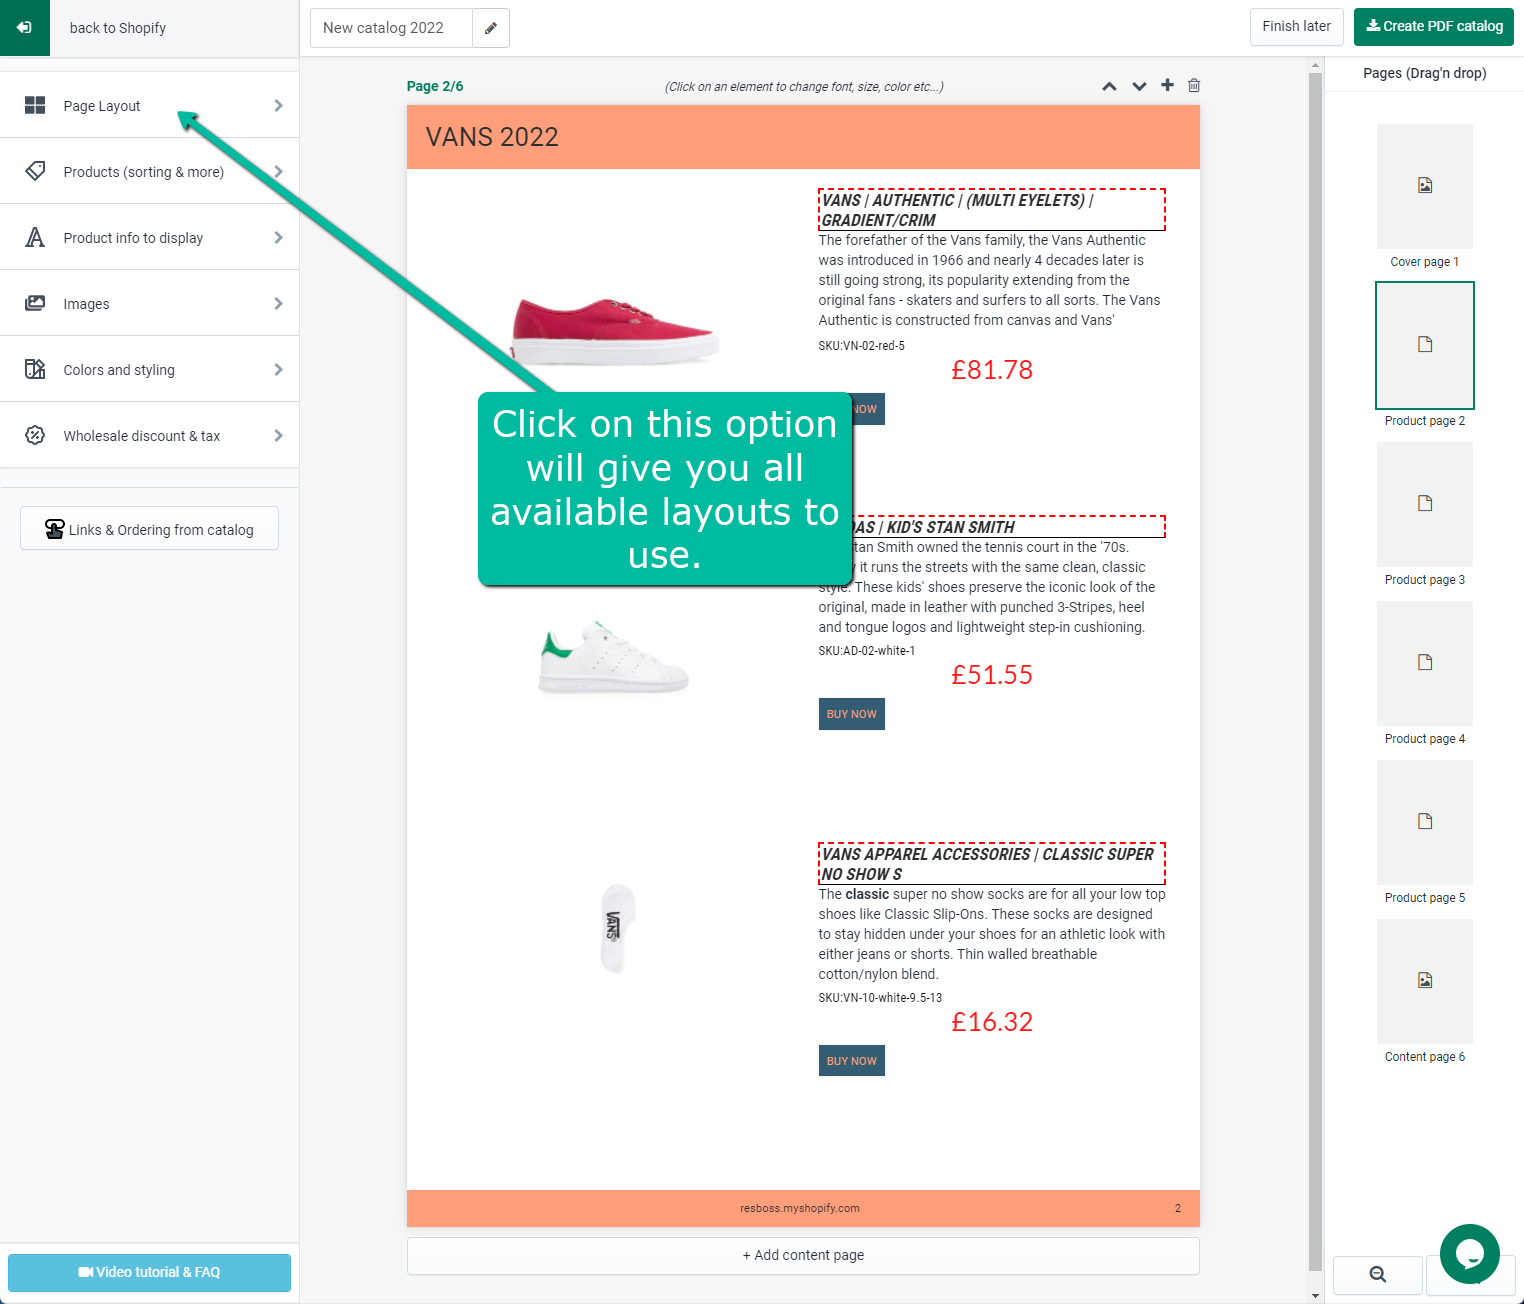Open Products (sorting & more) menu item
1524x1304 pixels.
[x=149, y=171]
